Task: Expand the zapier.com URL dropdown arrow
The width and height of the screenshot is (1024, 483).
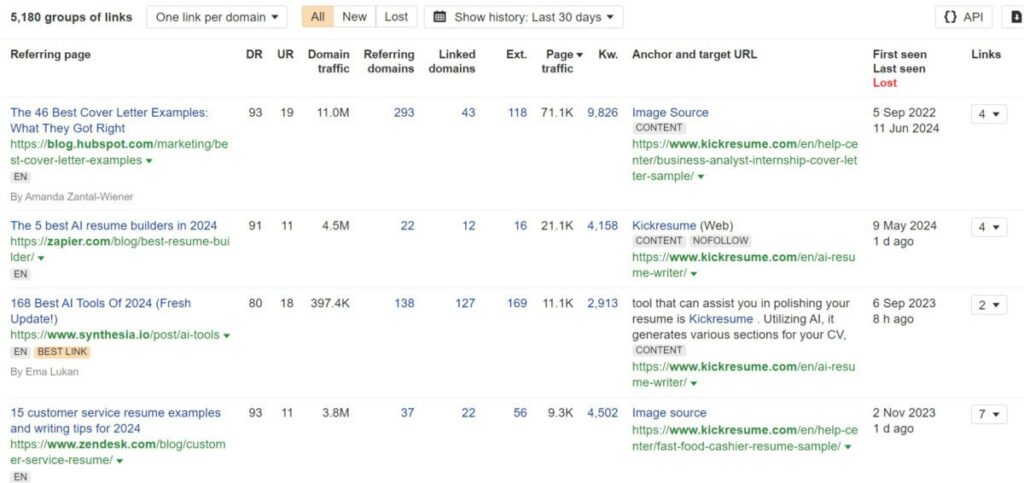Action: tap(41, 258)
